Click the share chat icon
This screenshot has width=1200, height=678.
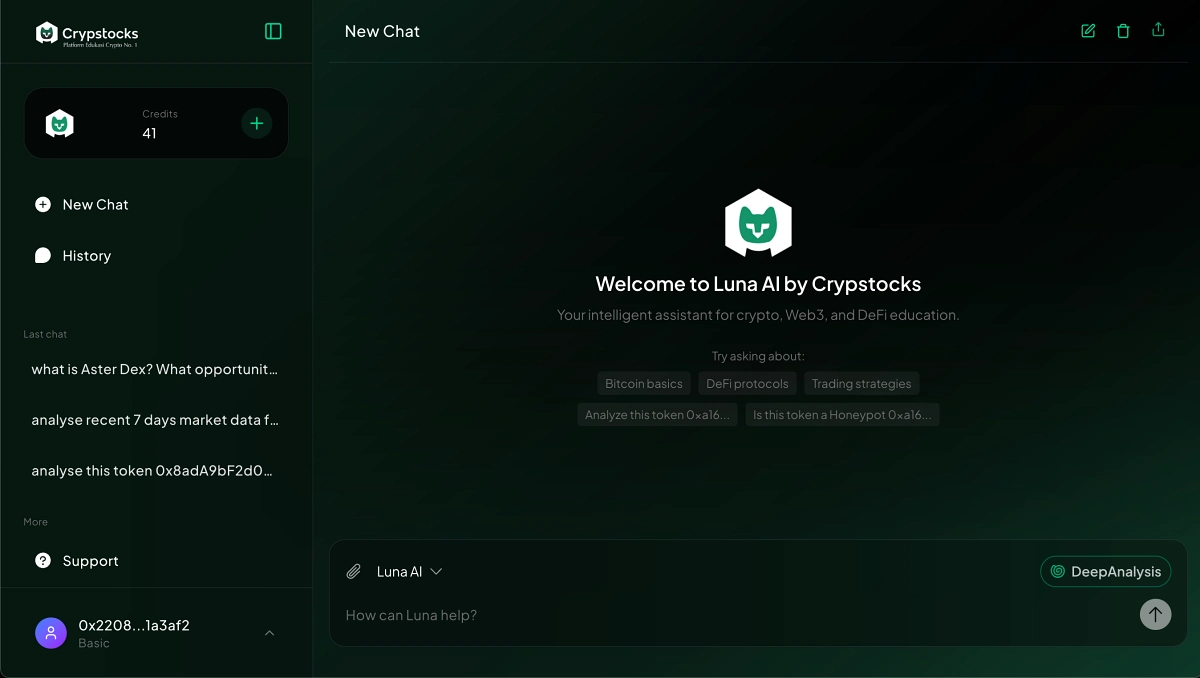[x=1158, y=31]
